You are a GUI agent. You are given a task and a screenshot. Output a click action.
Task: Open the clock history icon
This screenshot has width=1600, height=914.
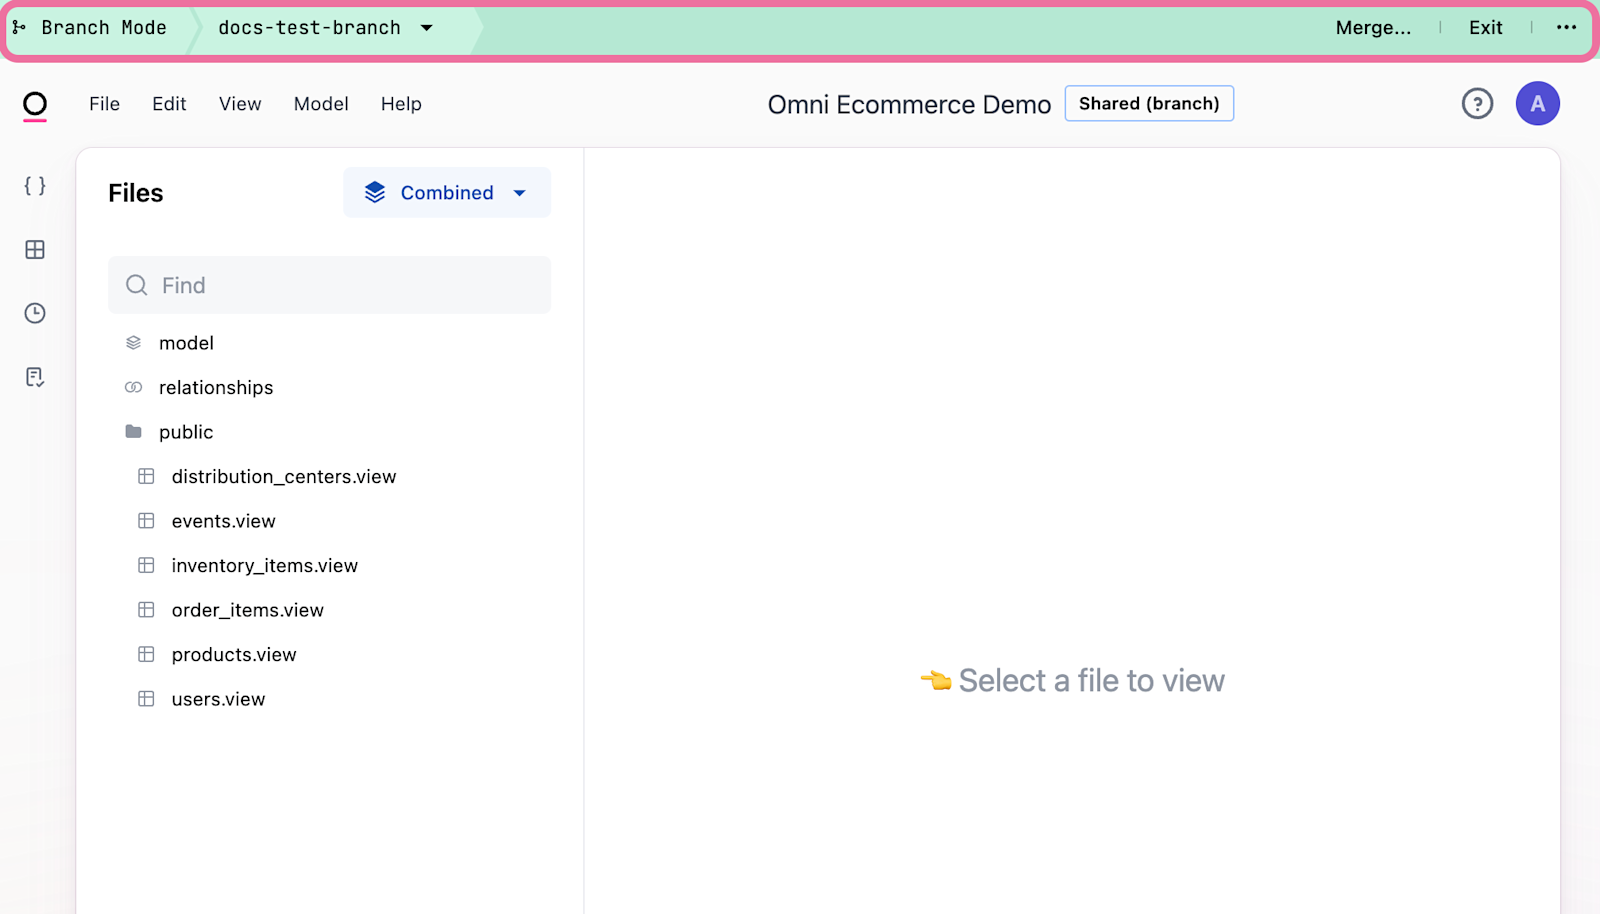tap(35, 313)
